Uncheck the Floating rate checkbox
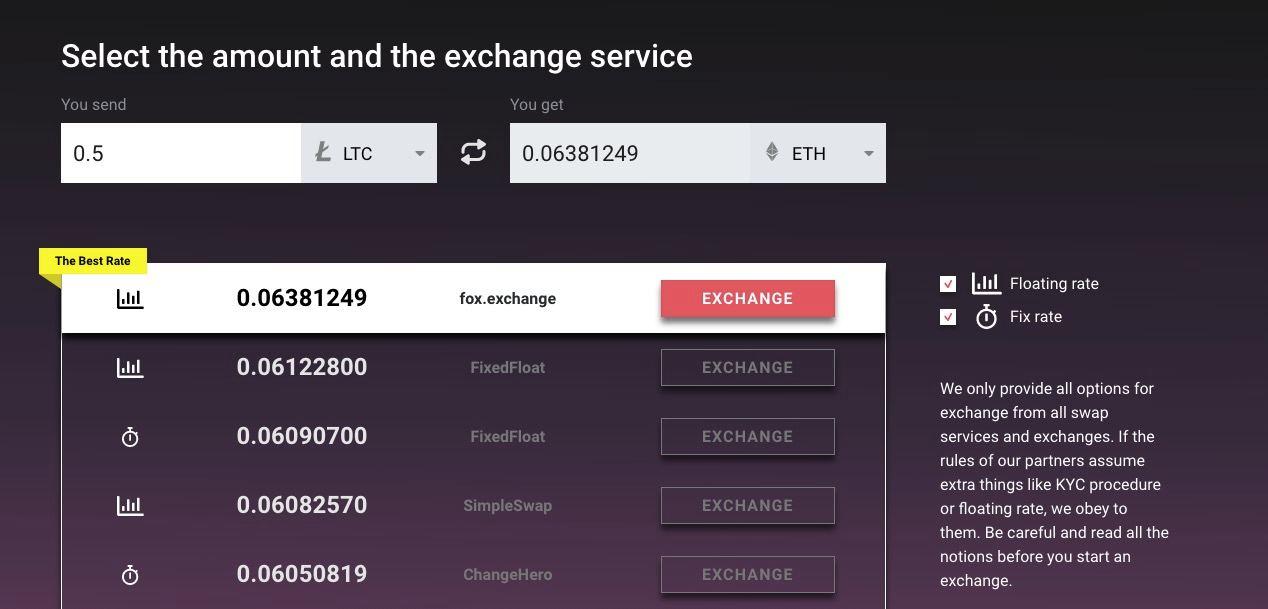Image resolution: width=1268 pixels, height=609 pixels. (948, 284)
